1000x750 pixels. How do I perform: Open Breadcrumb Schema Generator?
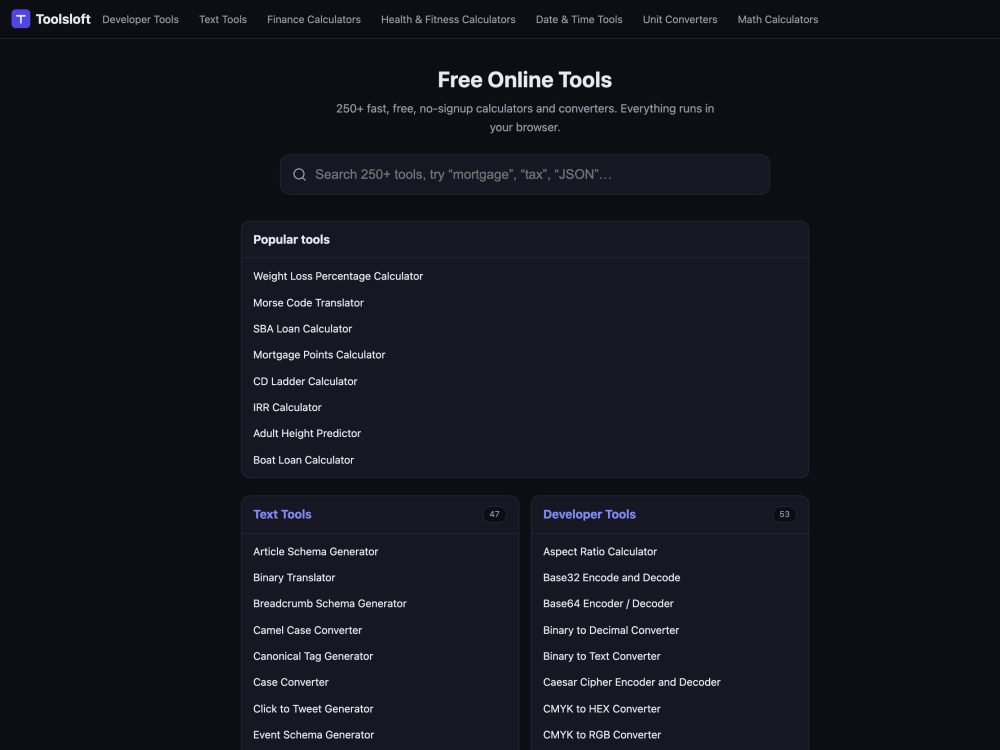(x=330, y=604)
